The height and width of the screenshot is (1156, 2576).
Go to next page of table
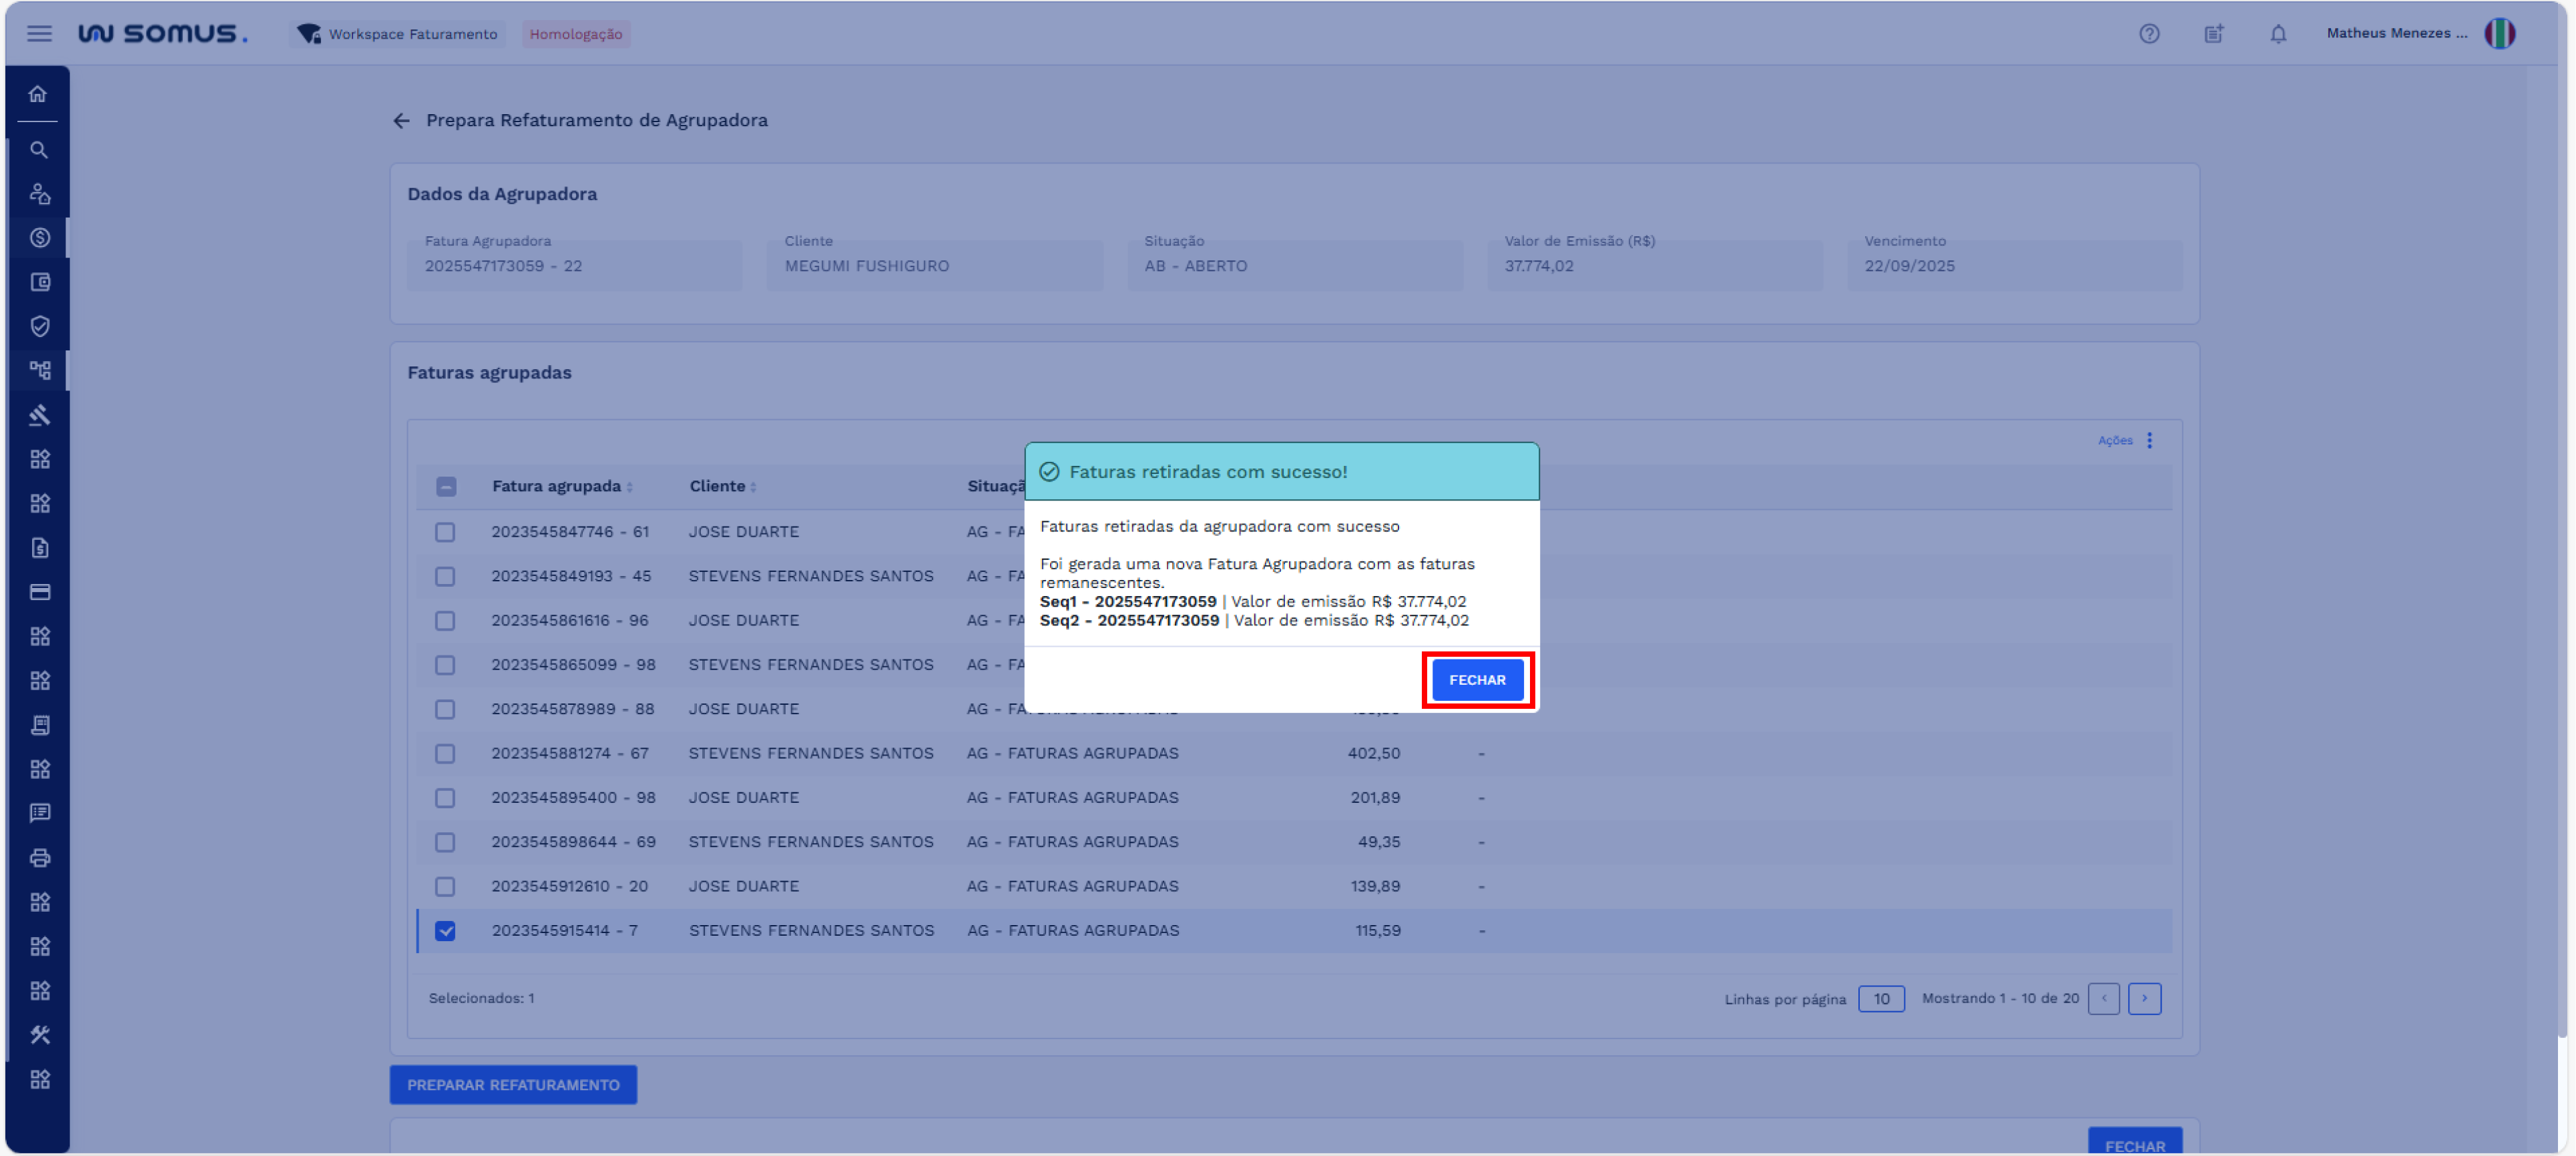point(2144,998)
